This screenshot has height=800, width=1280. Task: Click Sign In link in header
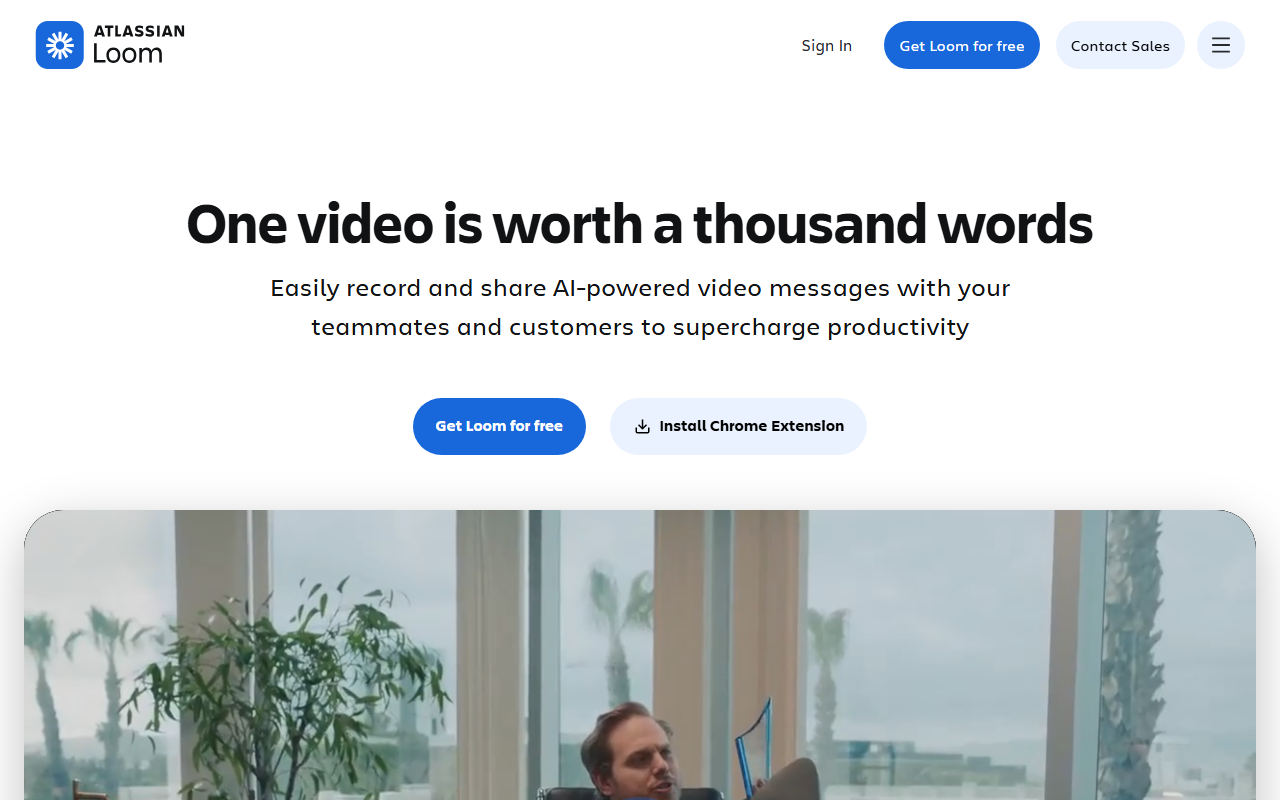coord(826,45)
